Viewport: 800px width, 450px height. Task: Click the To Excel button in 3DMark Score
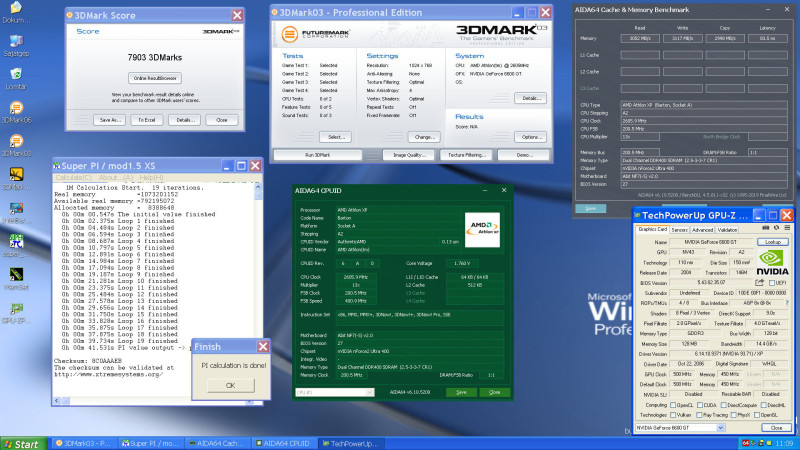(147, 120)
